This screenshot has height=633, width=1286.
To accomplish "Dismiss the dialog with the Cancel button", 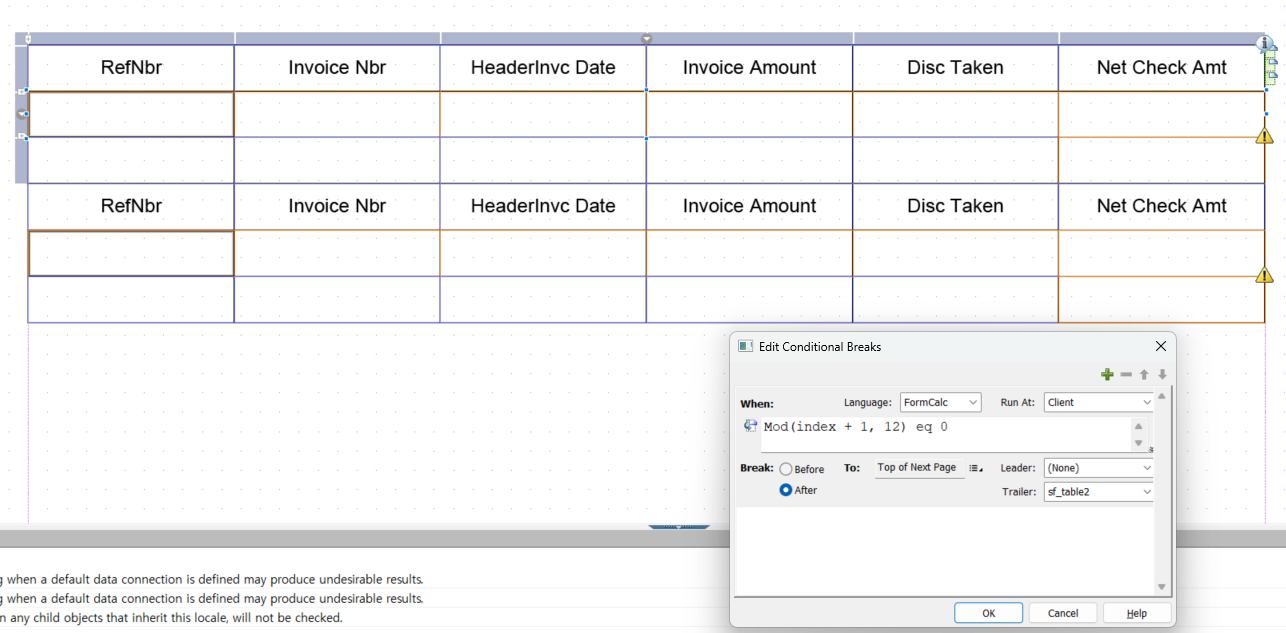I will 1063,613.
